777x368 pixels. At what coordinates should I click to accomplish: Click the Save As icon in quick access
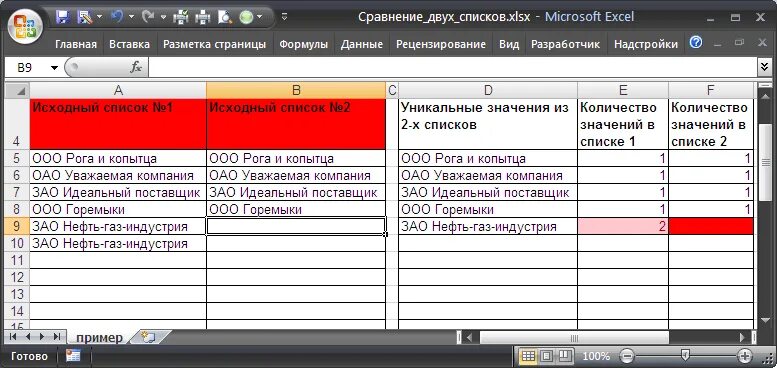pyautogui.click(x=84, y=17)
